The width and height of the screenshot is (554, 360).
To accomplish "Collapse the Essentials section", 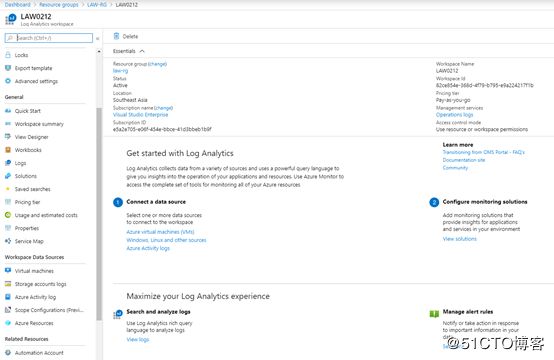I will tap(142, 51).
